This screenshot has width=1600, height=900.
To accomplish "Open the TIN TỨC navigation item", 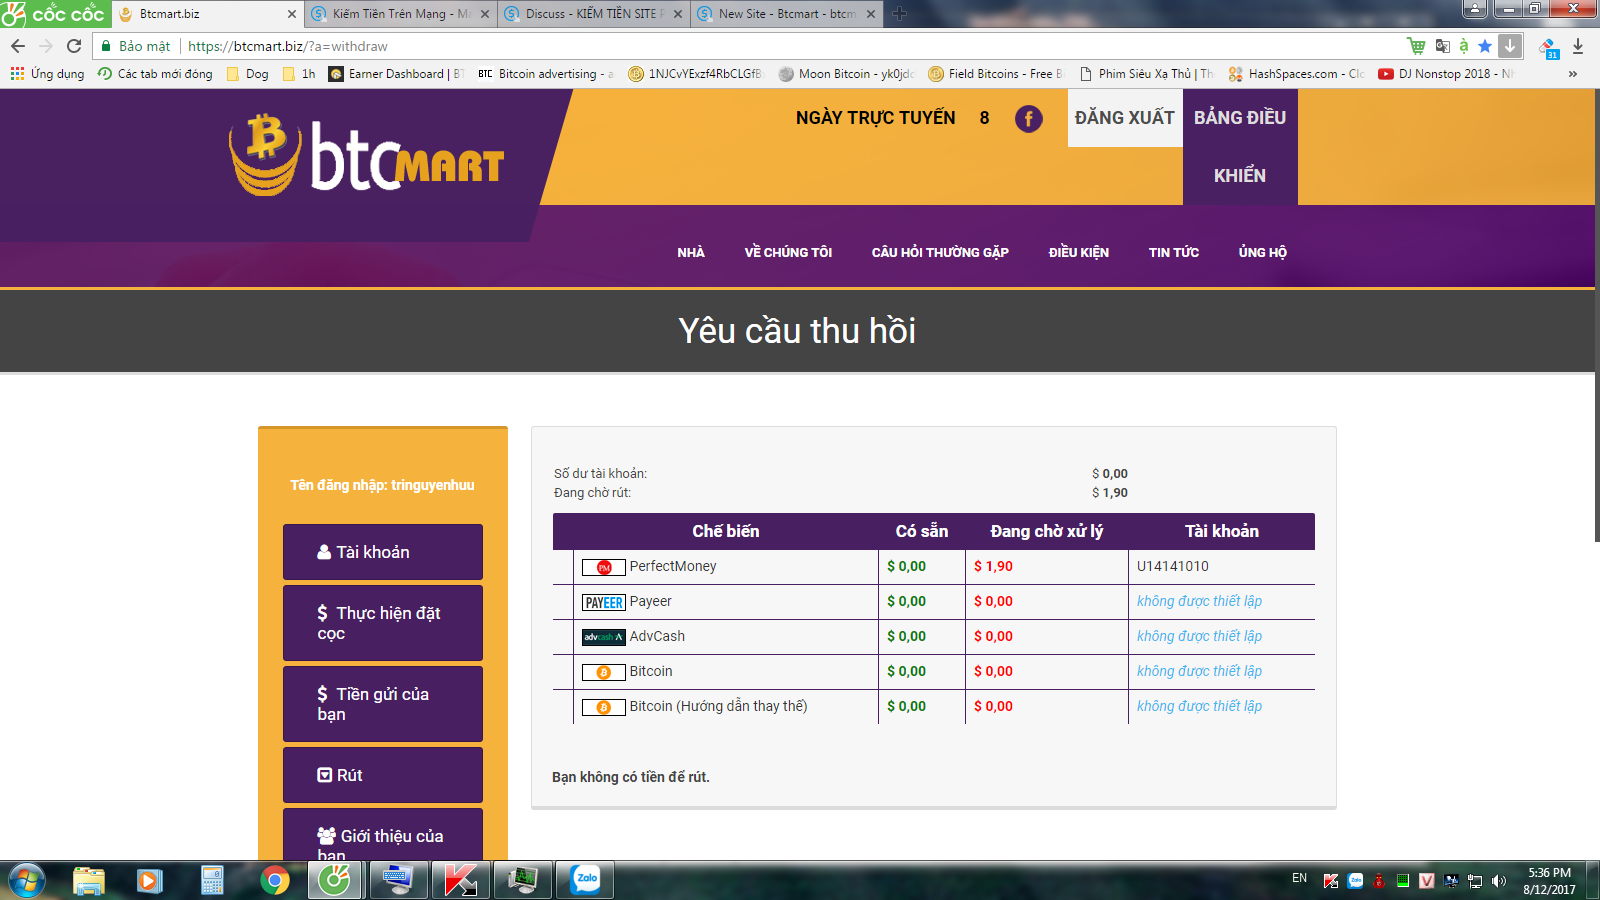I will pyautogui.click(x=1174, y=252).
